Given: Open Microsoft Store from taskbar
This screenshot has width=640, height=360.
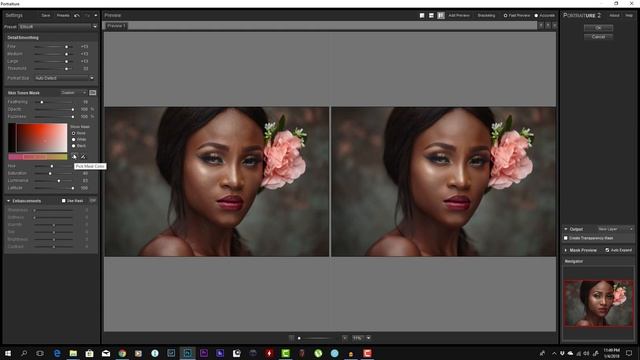Looking at the screenshot, I should coord(89,353).
